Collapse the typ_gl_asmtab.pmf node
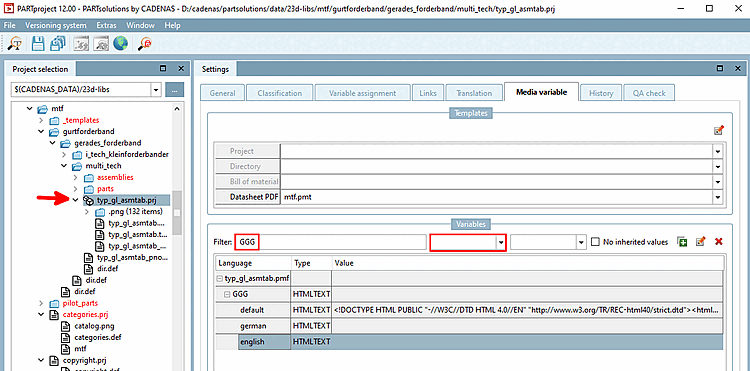Viewport: 750px width, 371px height. point(220,278)
